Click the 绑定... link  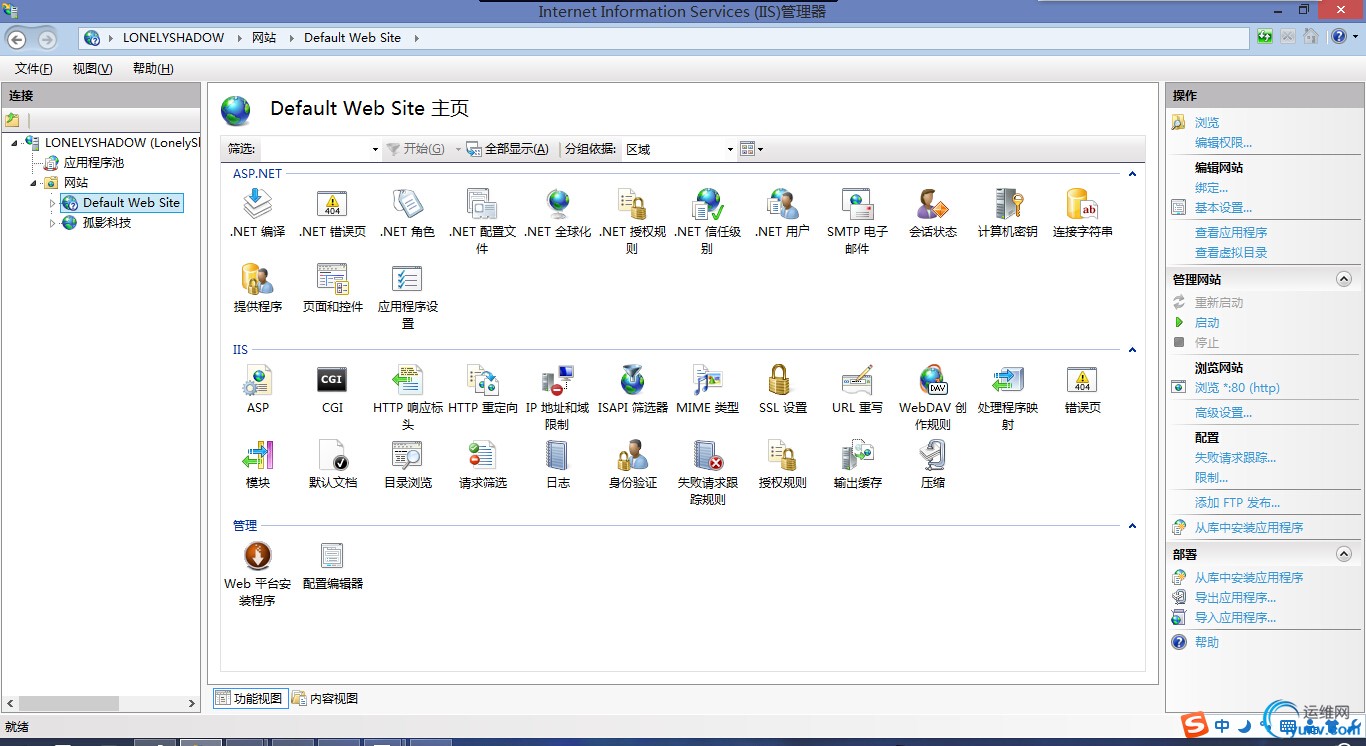[x=1211, y=188]
